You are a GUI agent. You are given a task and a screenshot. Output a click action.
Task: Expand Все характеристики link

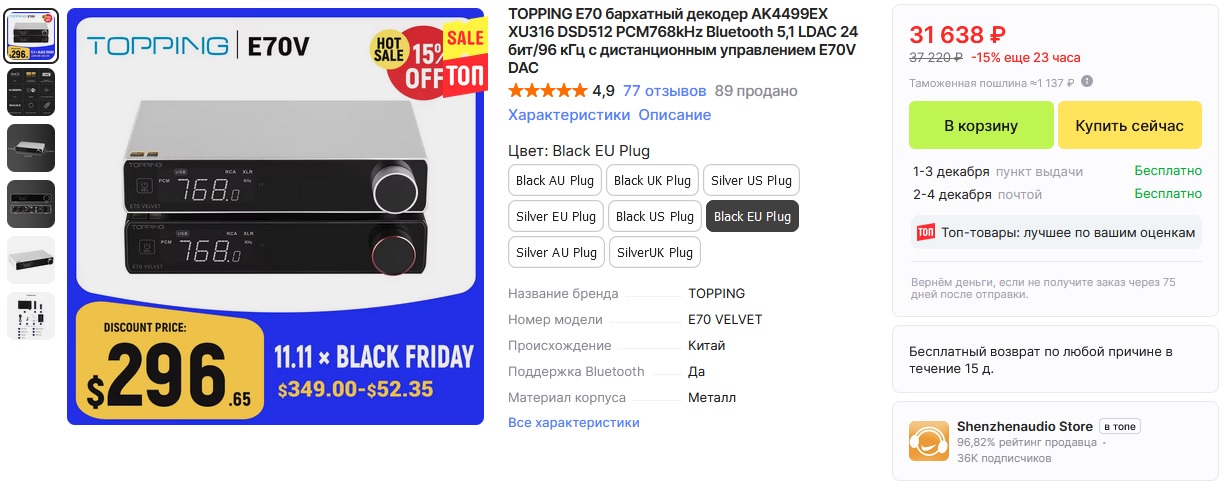[573, 422]
